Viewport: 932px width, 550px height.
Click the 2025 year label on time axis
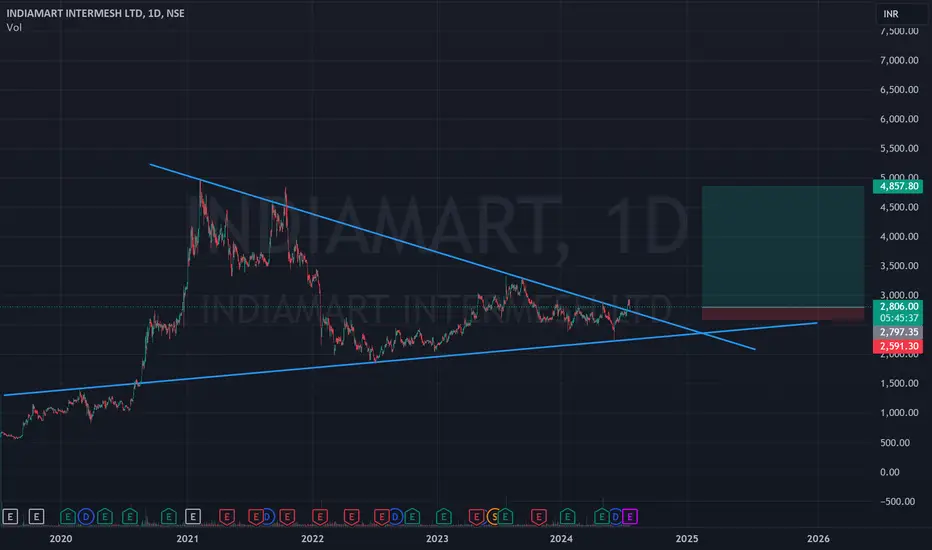(687, 539)
